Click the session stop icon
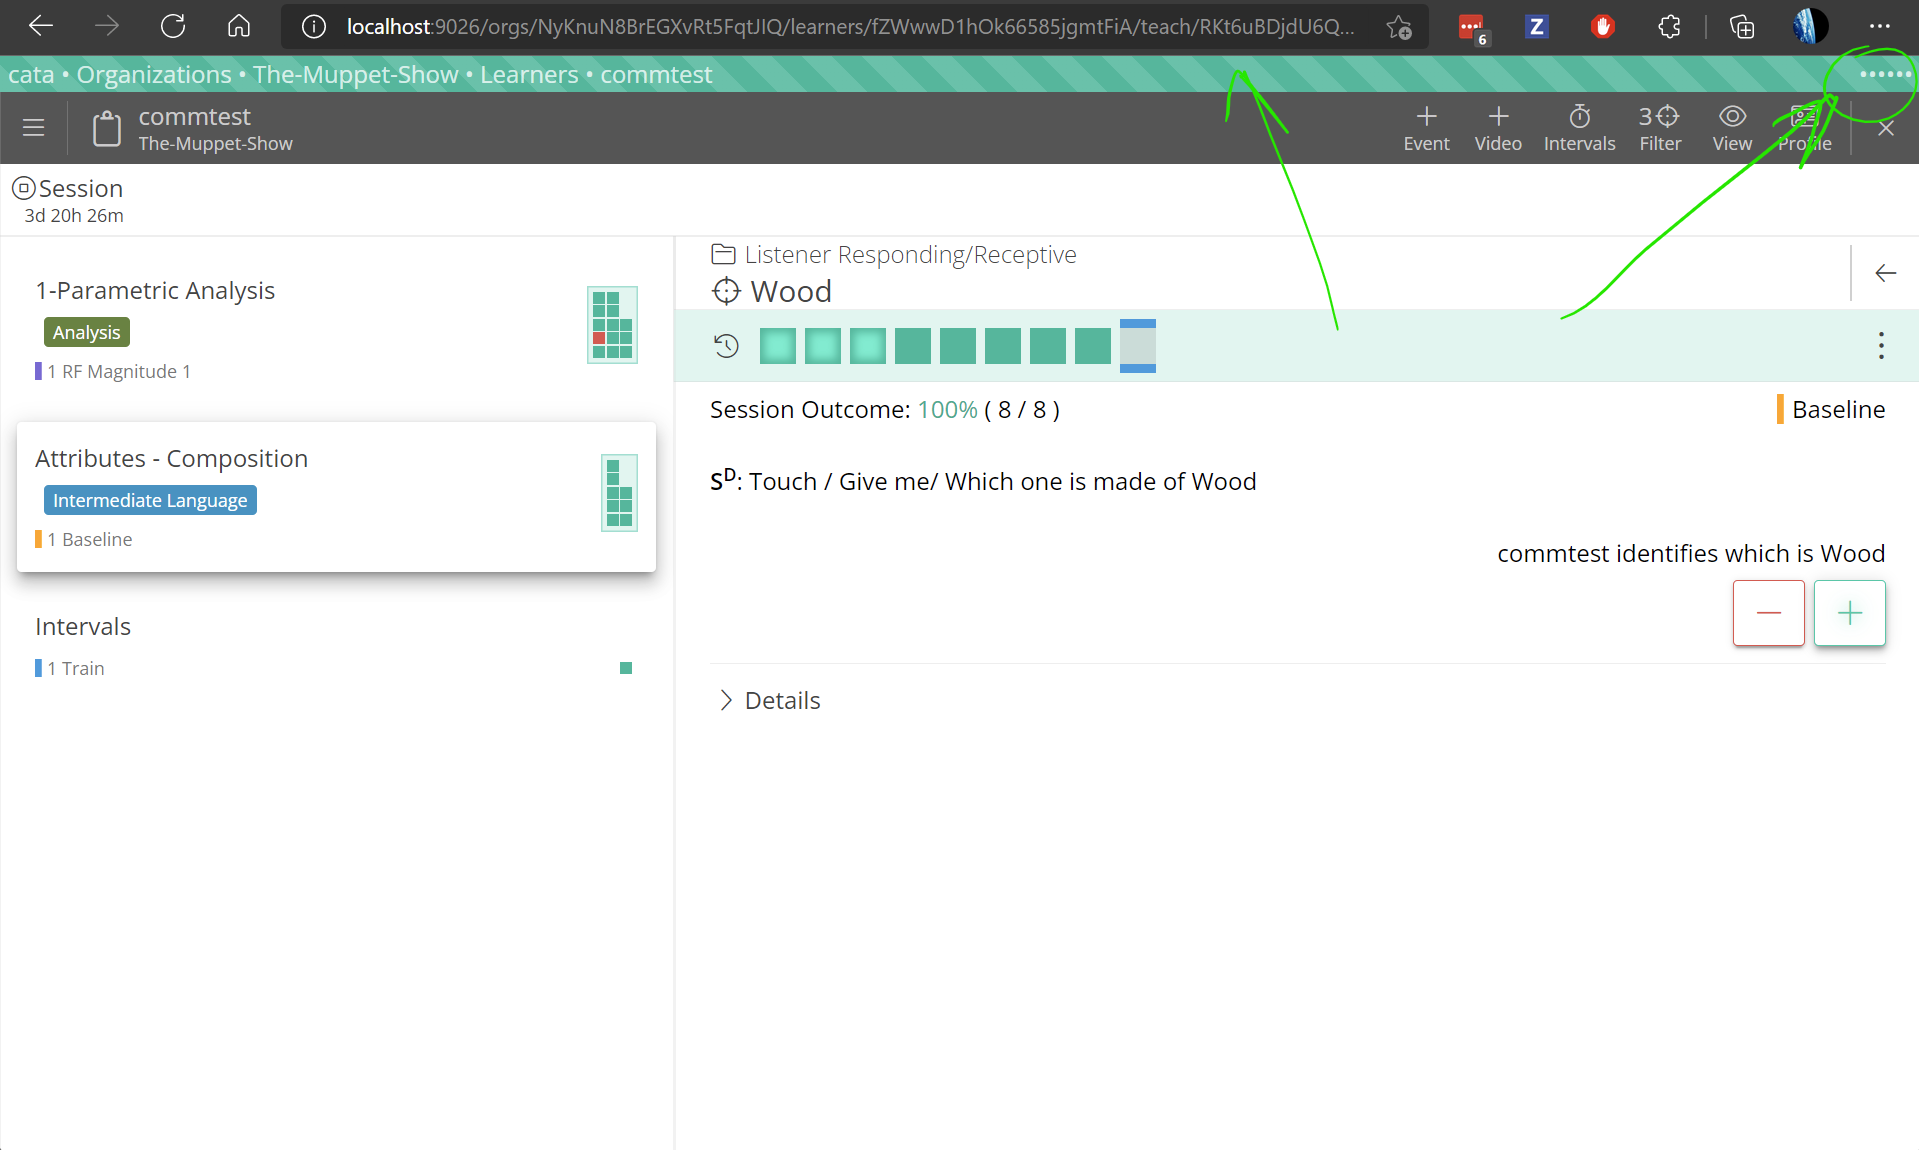 [x=24, y=188]
